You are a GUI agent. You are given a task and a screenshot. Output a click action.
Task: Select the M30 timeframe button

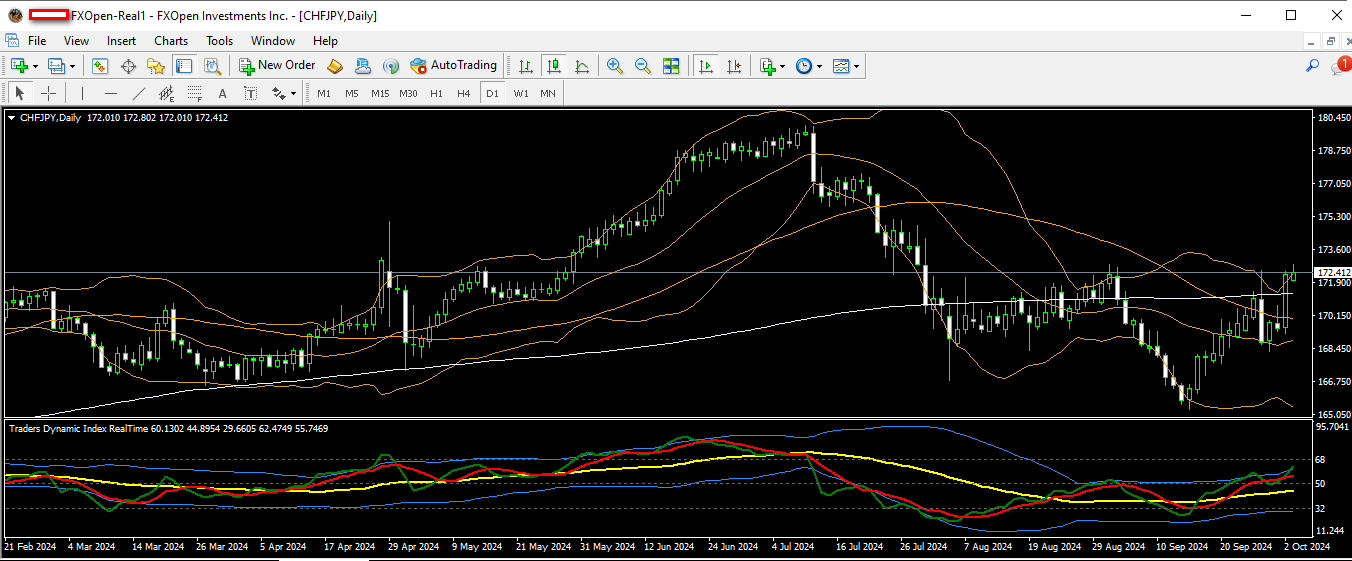[408, 93]
